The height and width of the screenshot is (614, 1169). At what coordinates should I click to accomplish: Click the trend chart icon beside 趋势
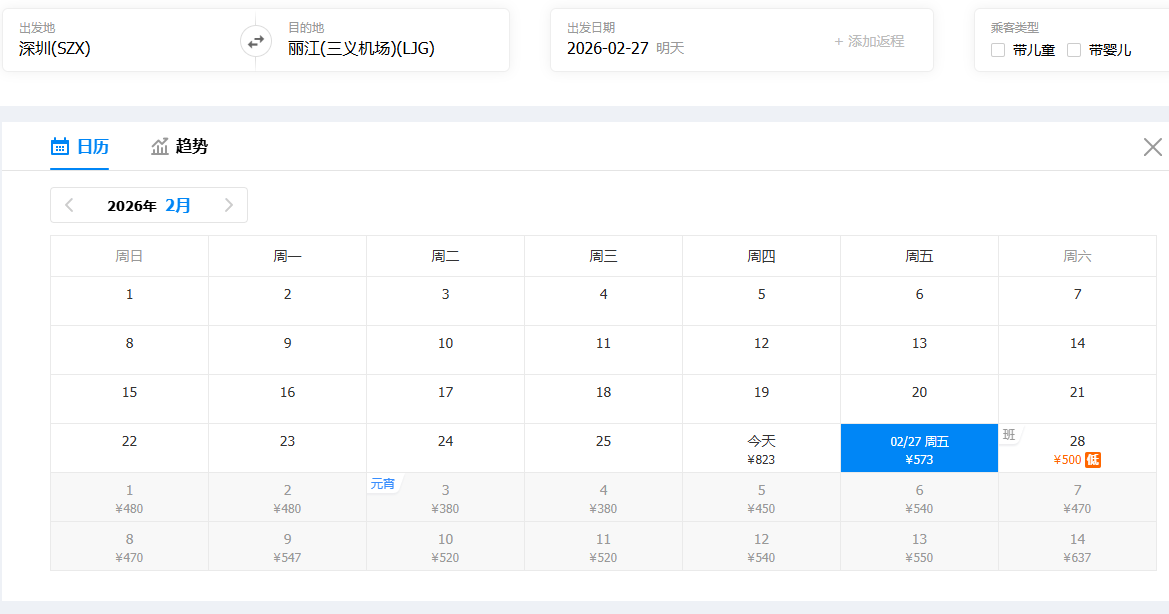[160, 147]
